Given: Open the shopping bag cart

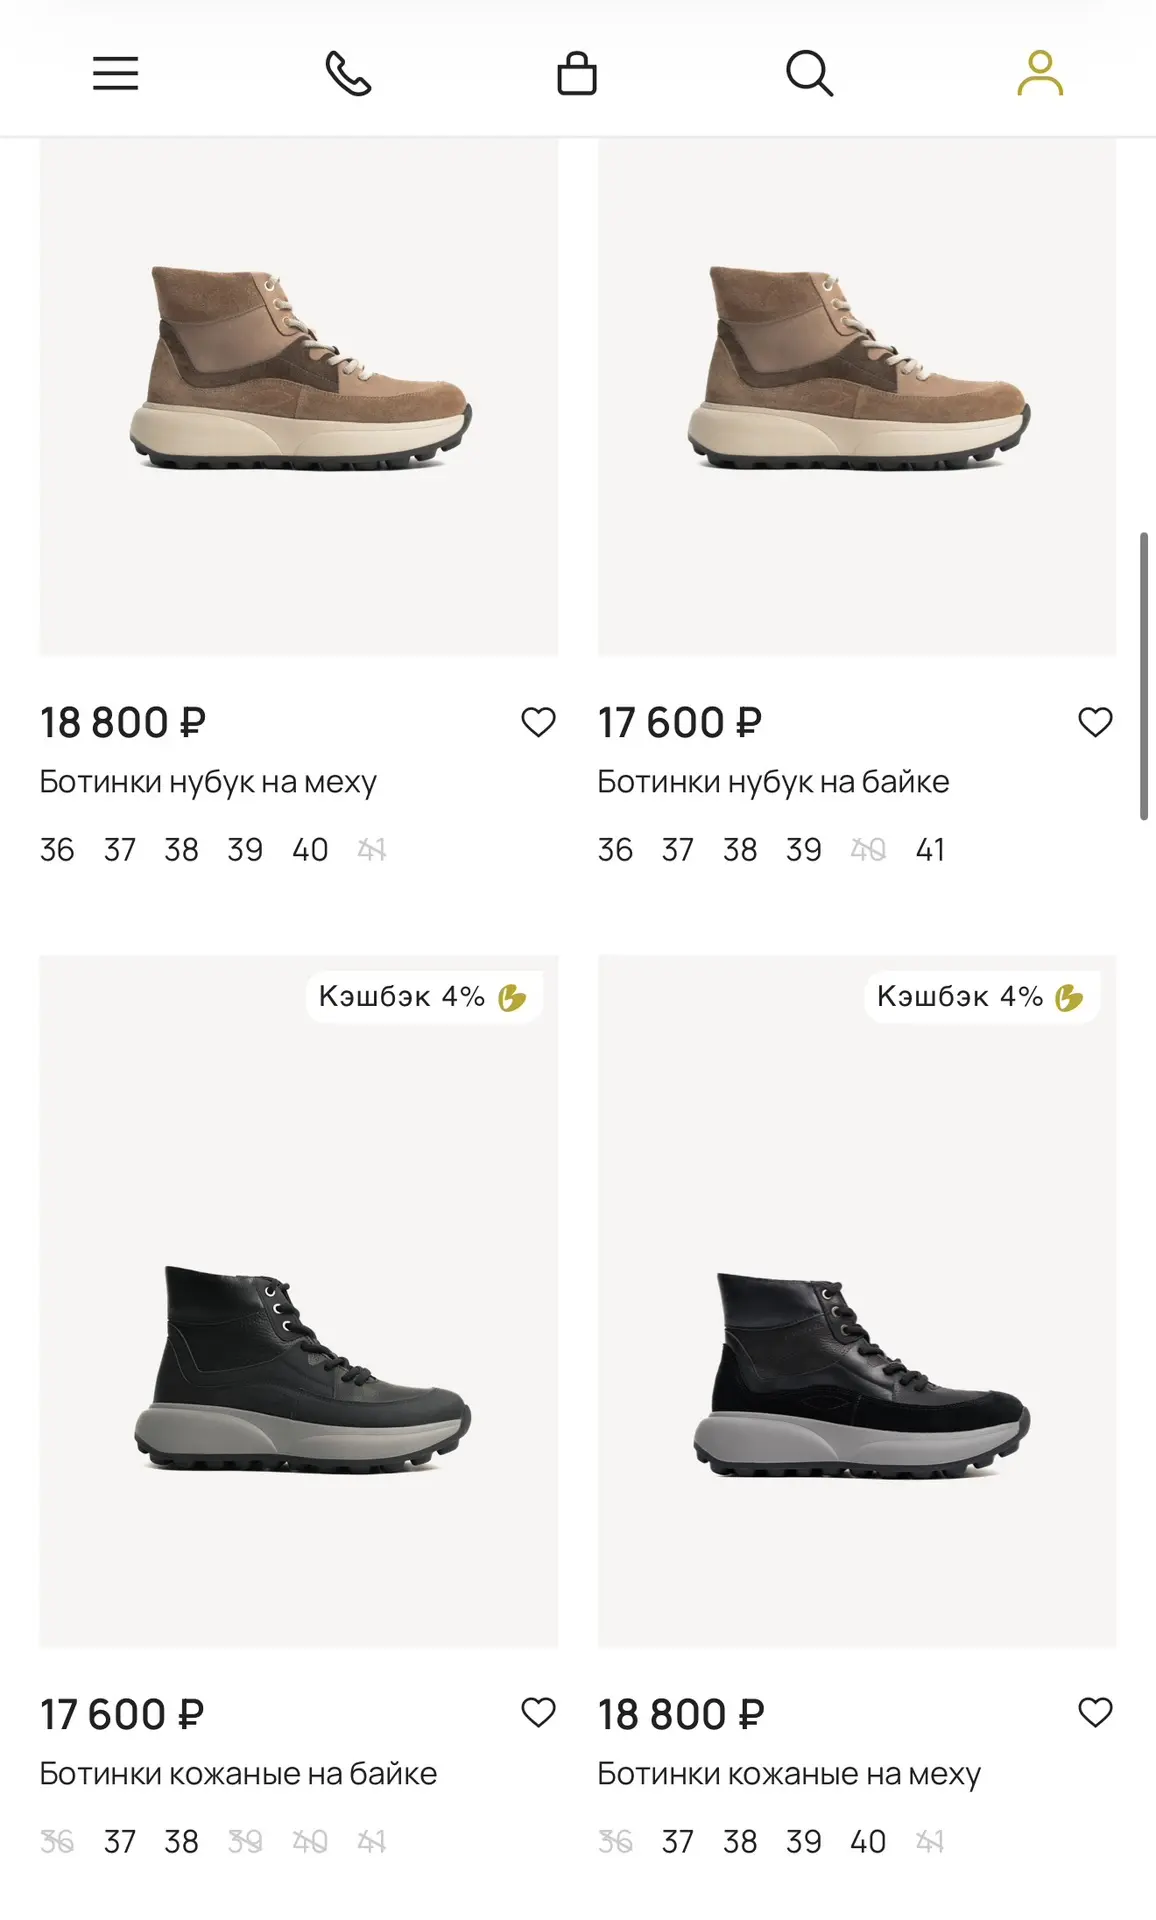Looking at the screenshot, I should pyautogui.click(x=577, y=73).
